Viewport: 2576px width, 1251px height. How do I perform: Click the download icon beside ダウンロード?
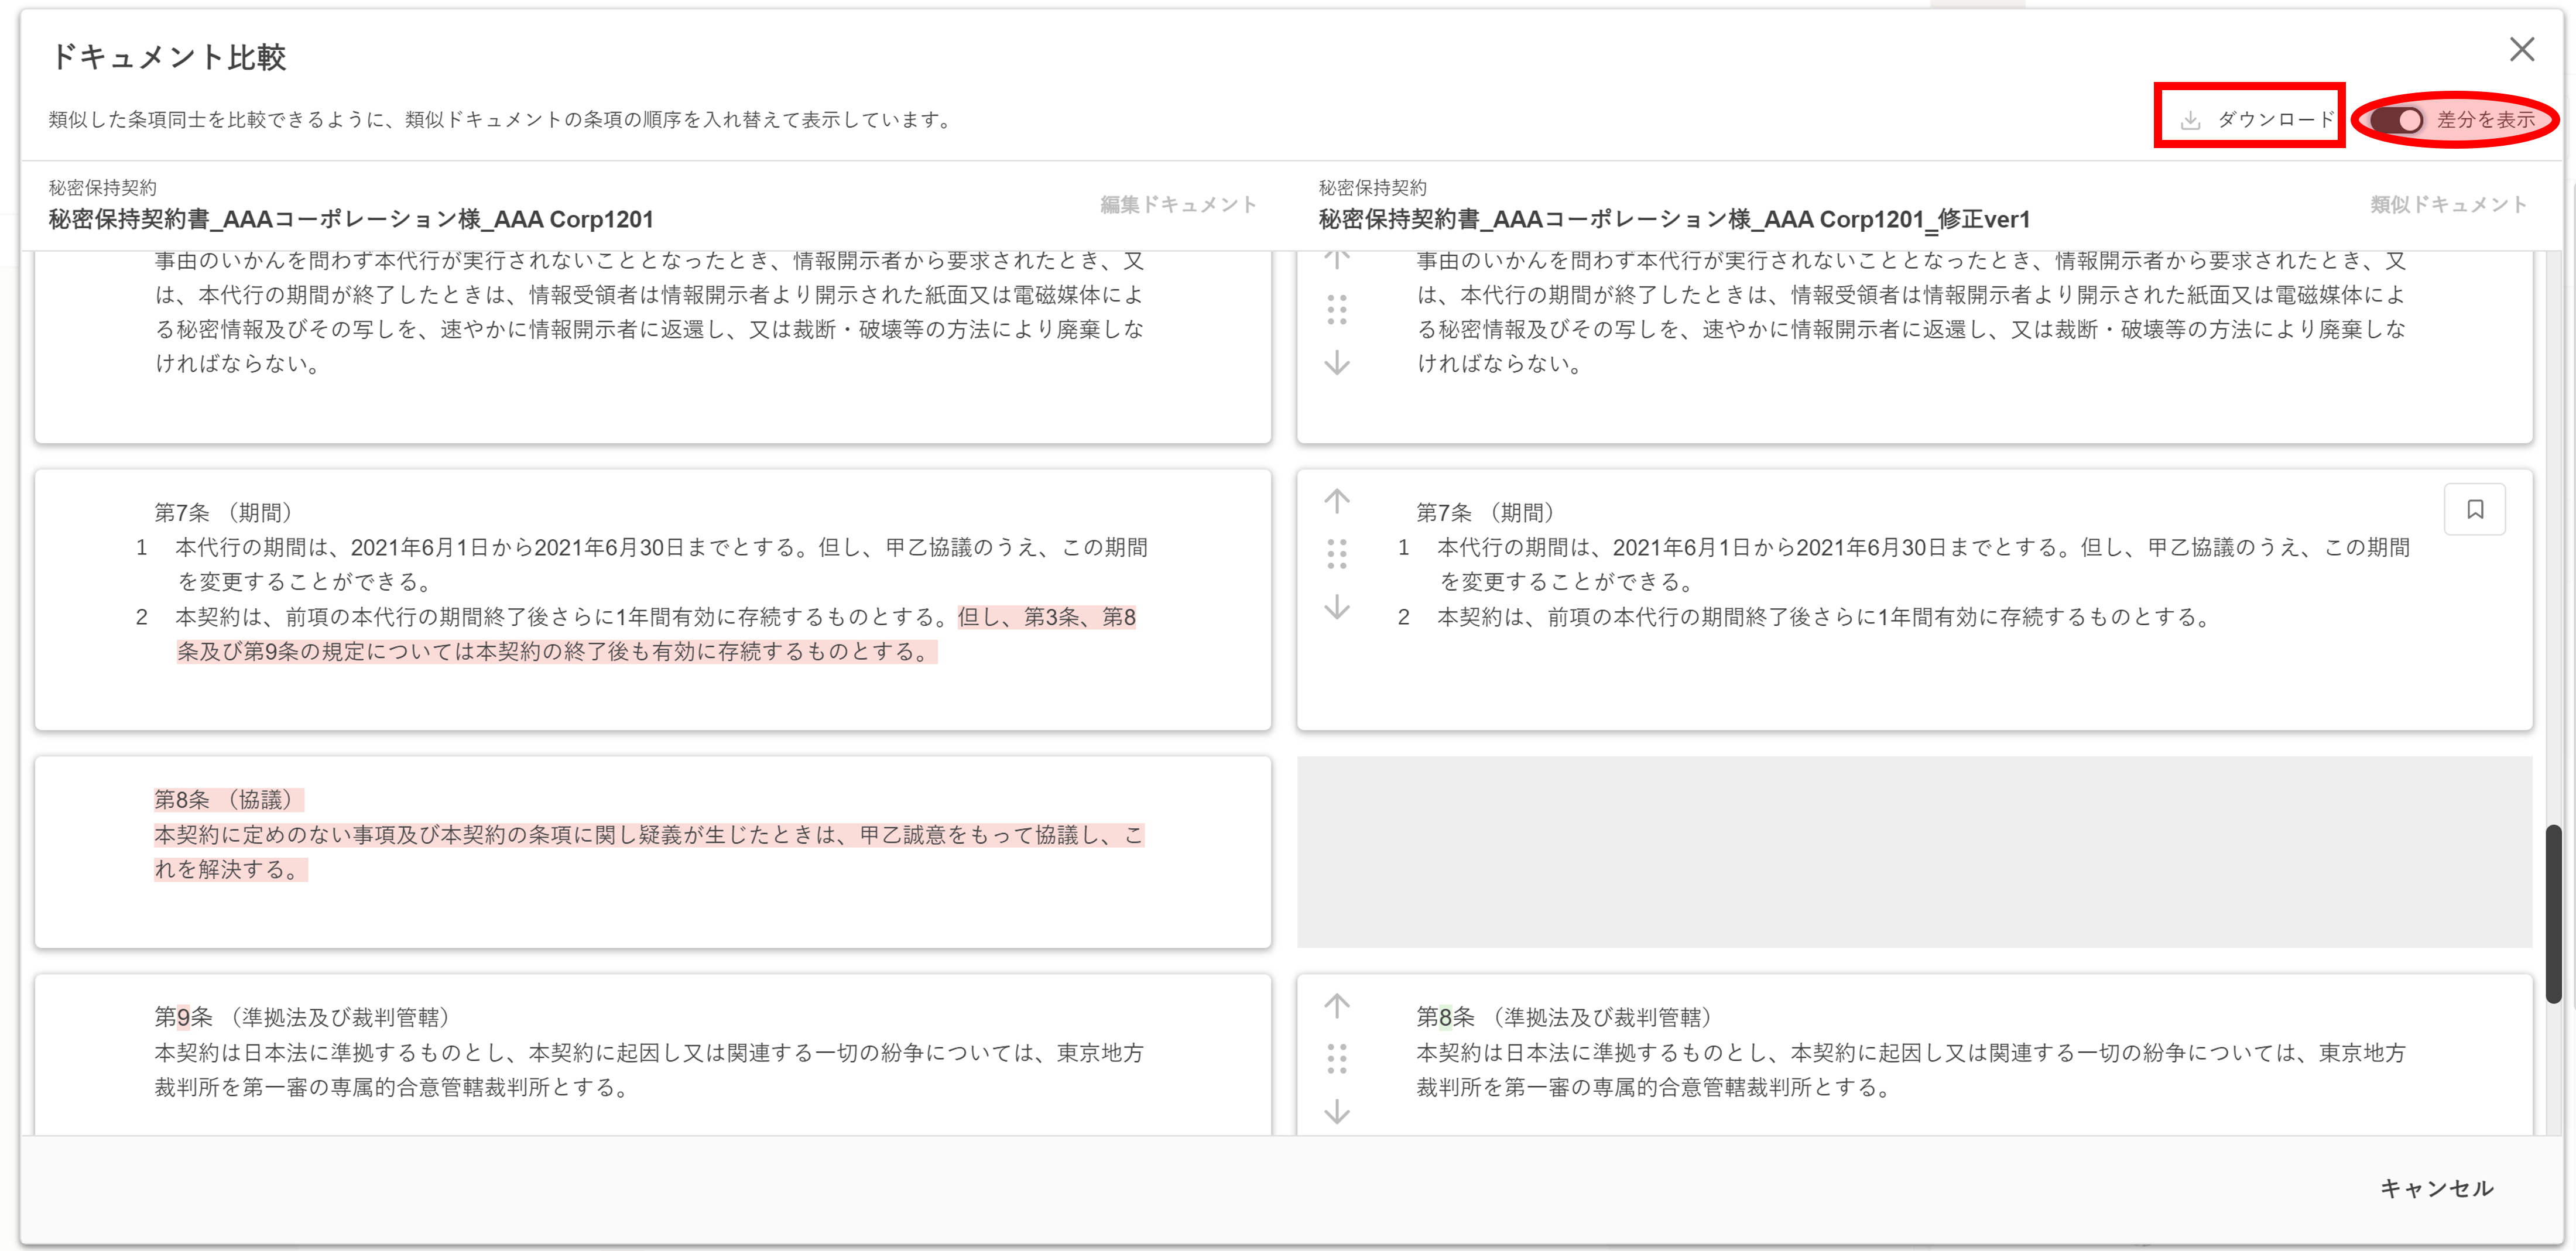point(2190,120)
